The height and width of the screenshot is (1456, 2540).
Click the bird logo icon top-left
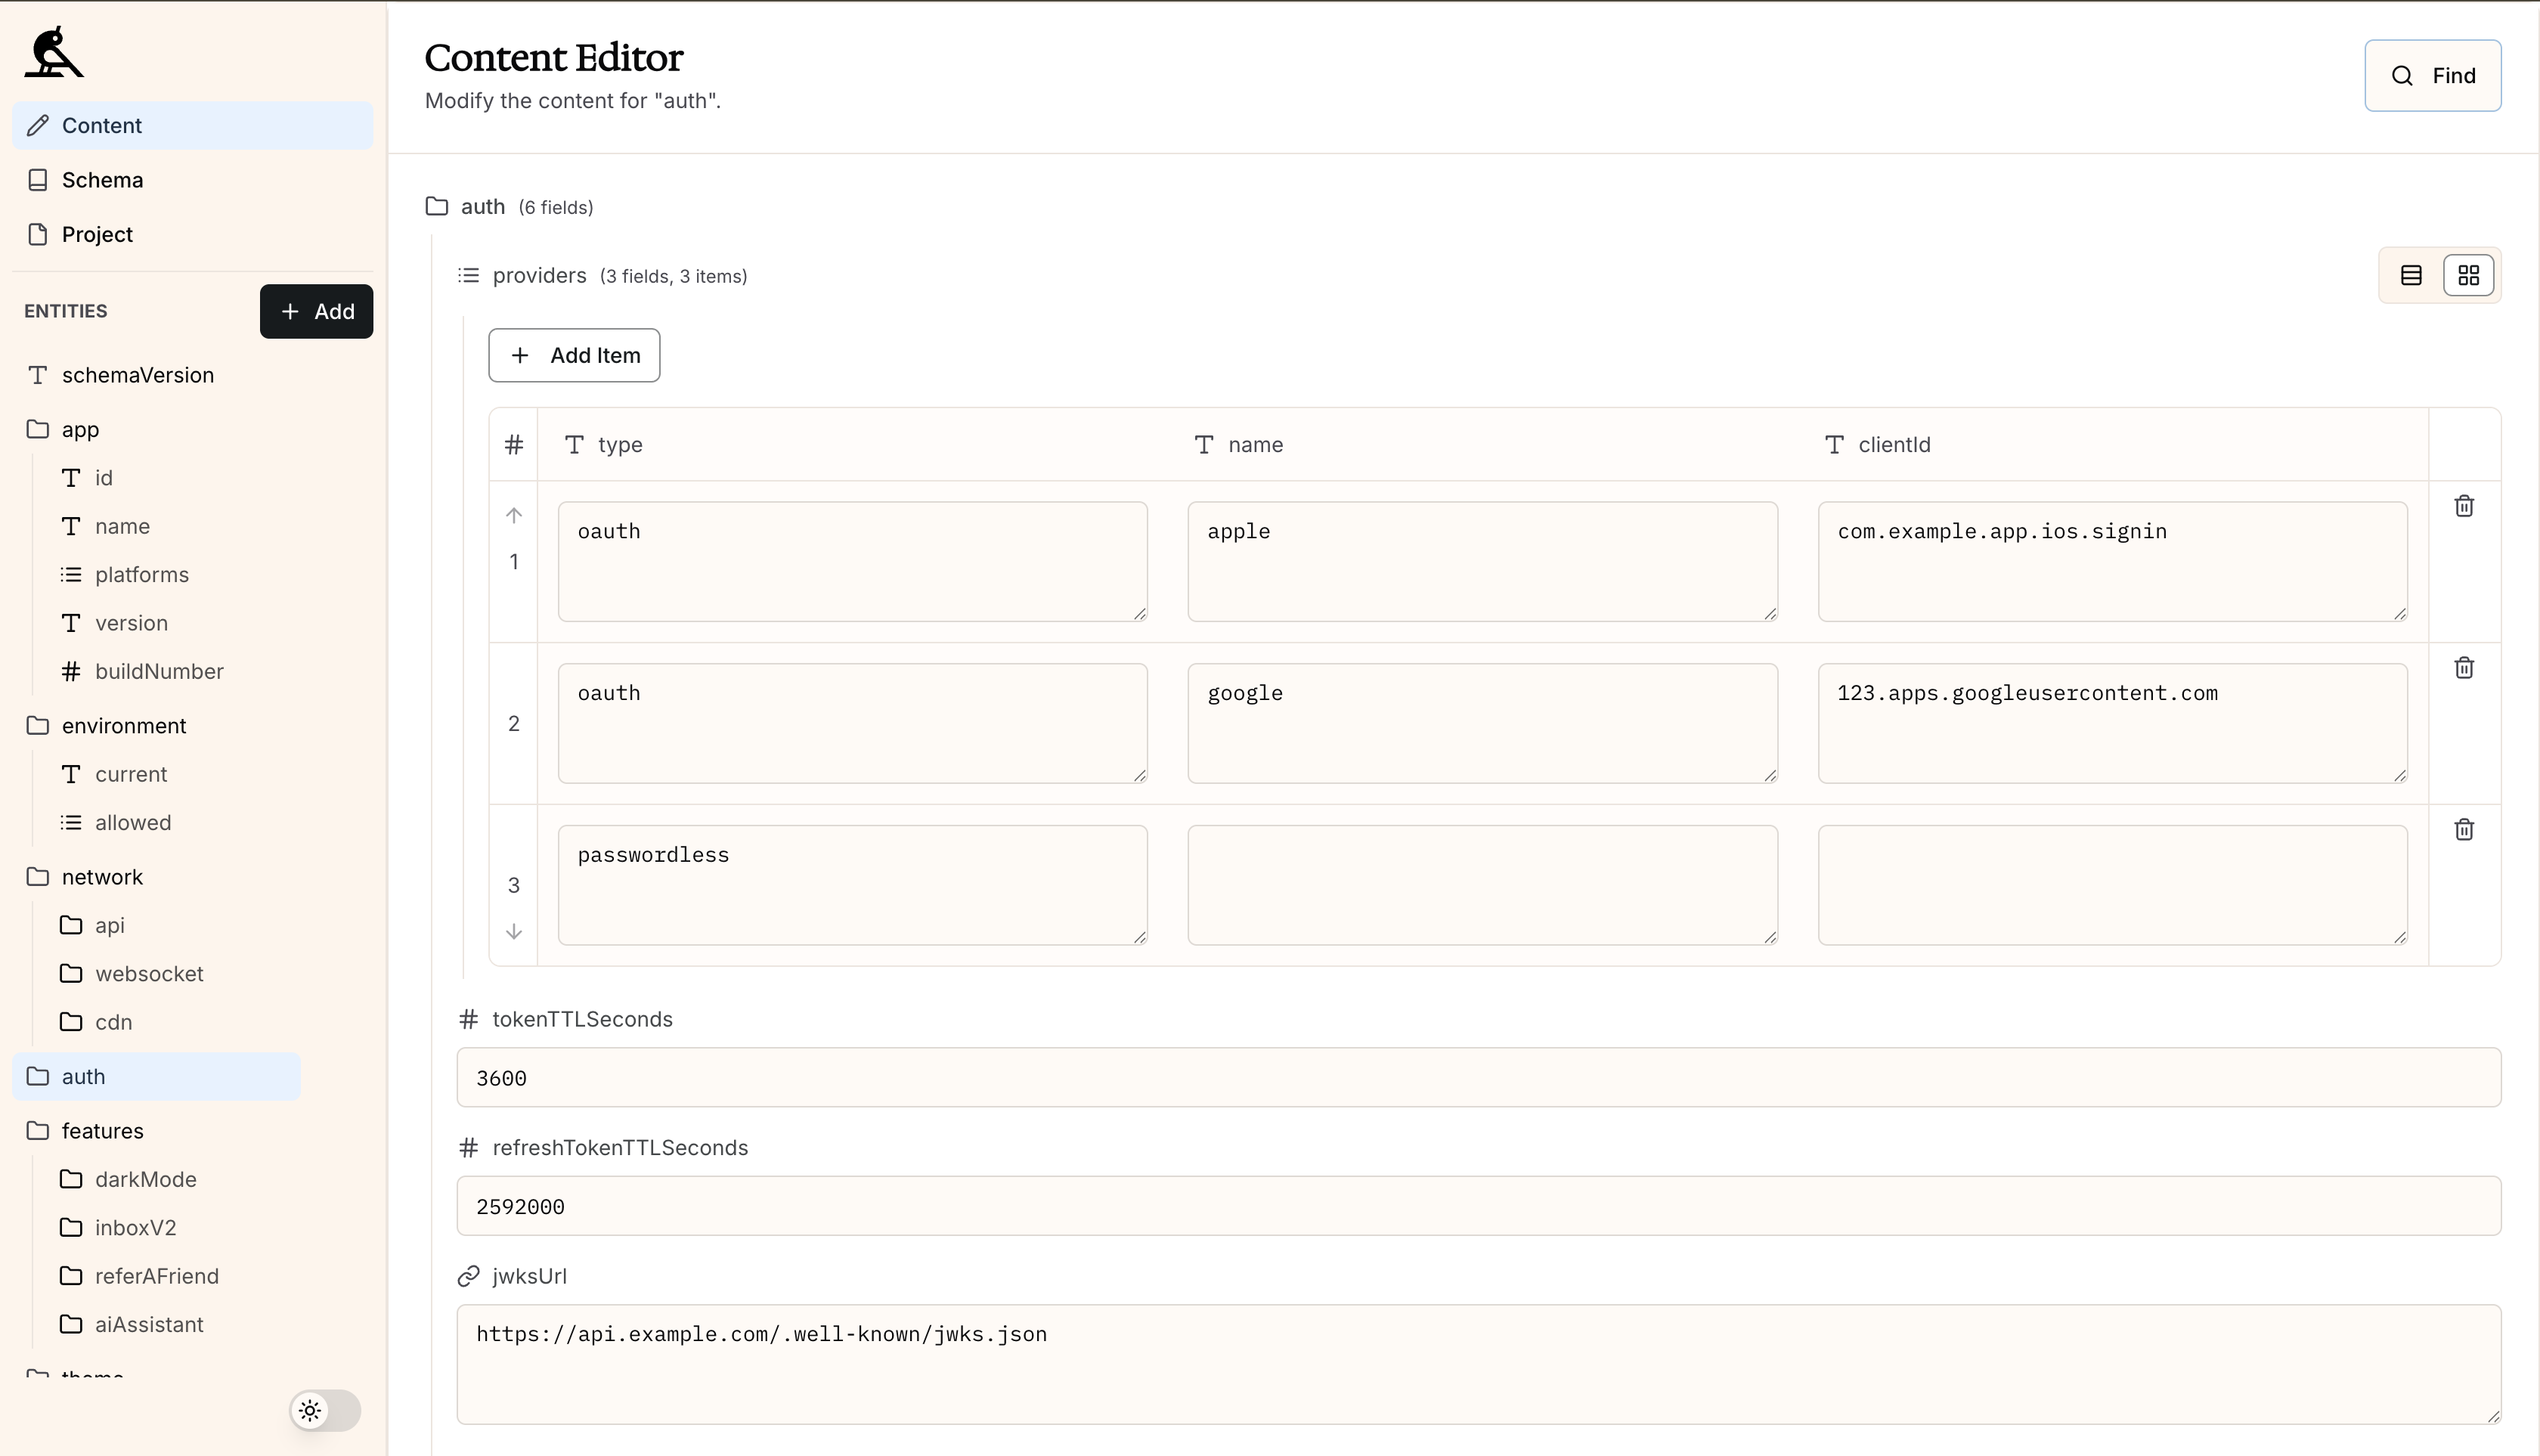pos(53,51)
